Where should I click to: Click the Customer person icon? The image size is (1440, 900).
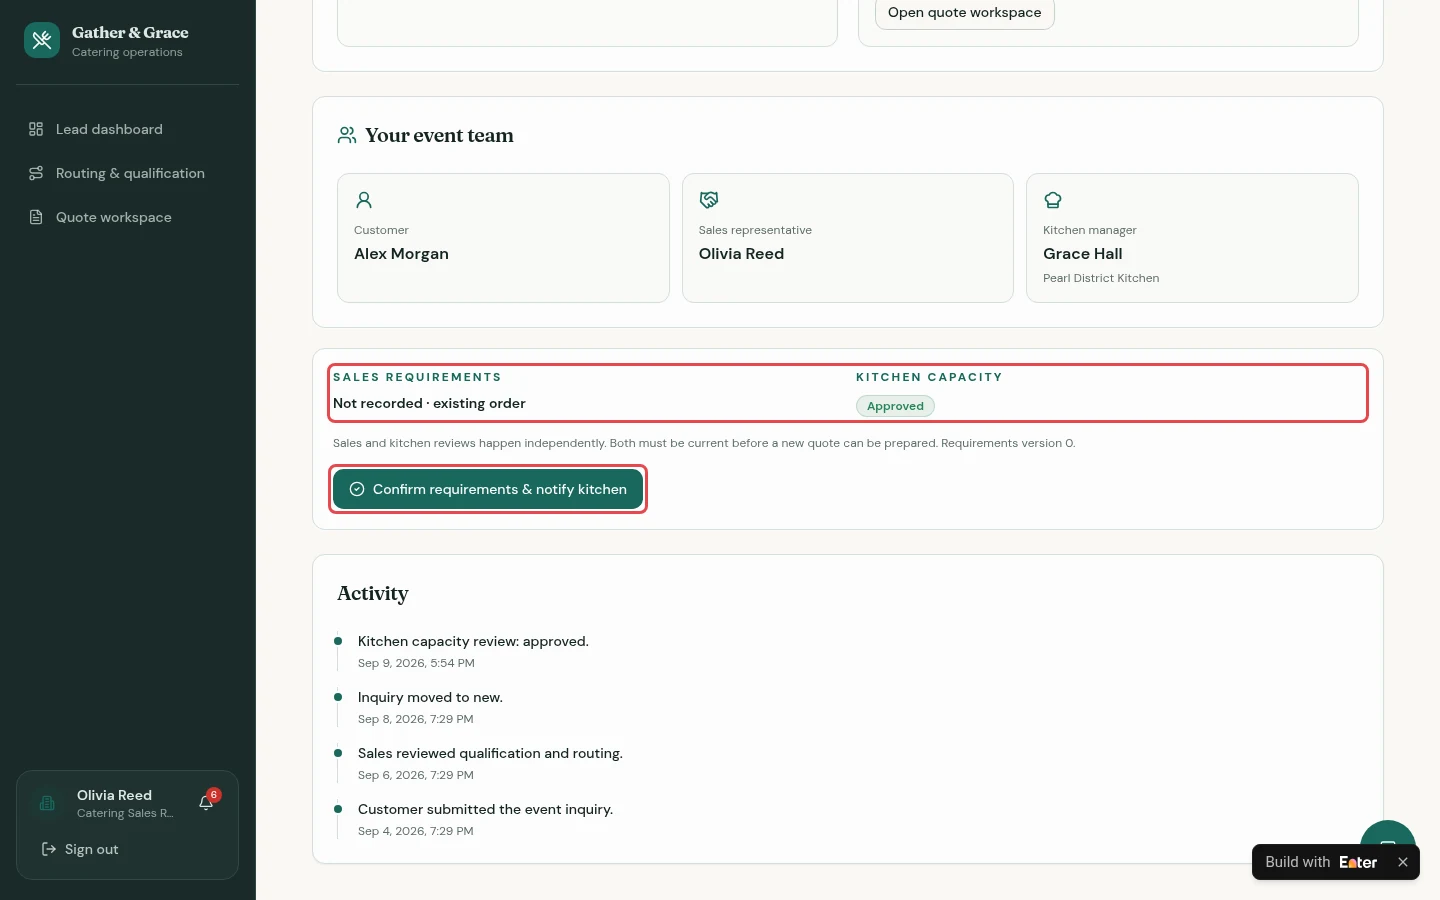point(364,200)
